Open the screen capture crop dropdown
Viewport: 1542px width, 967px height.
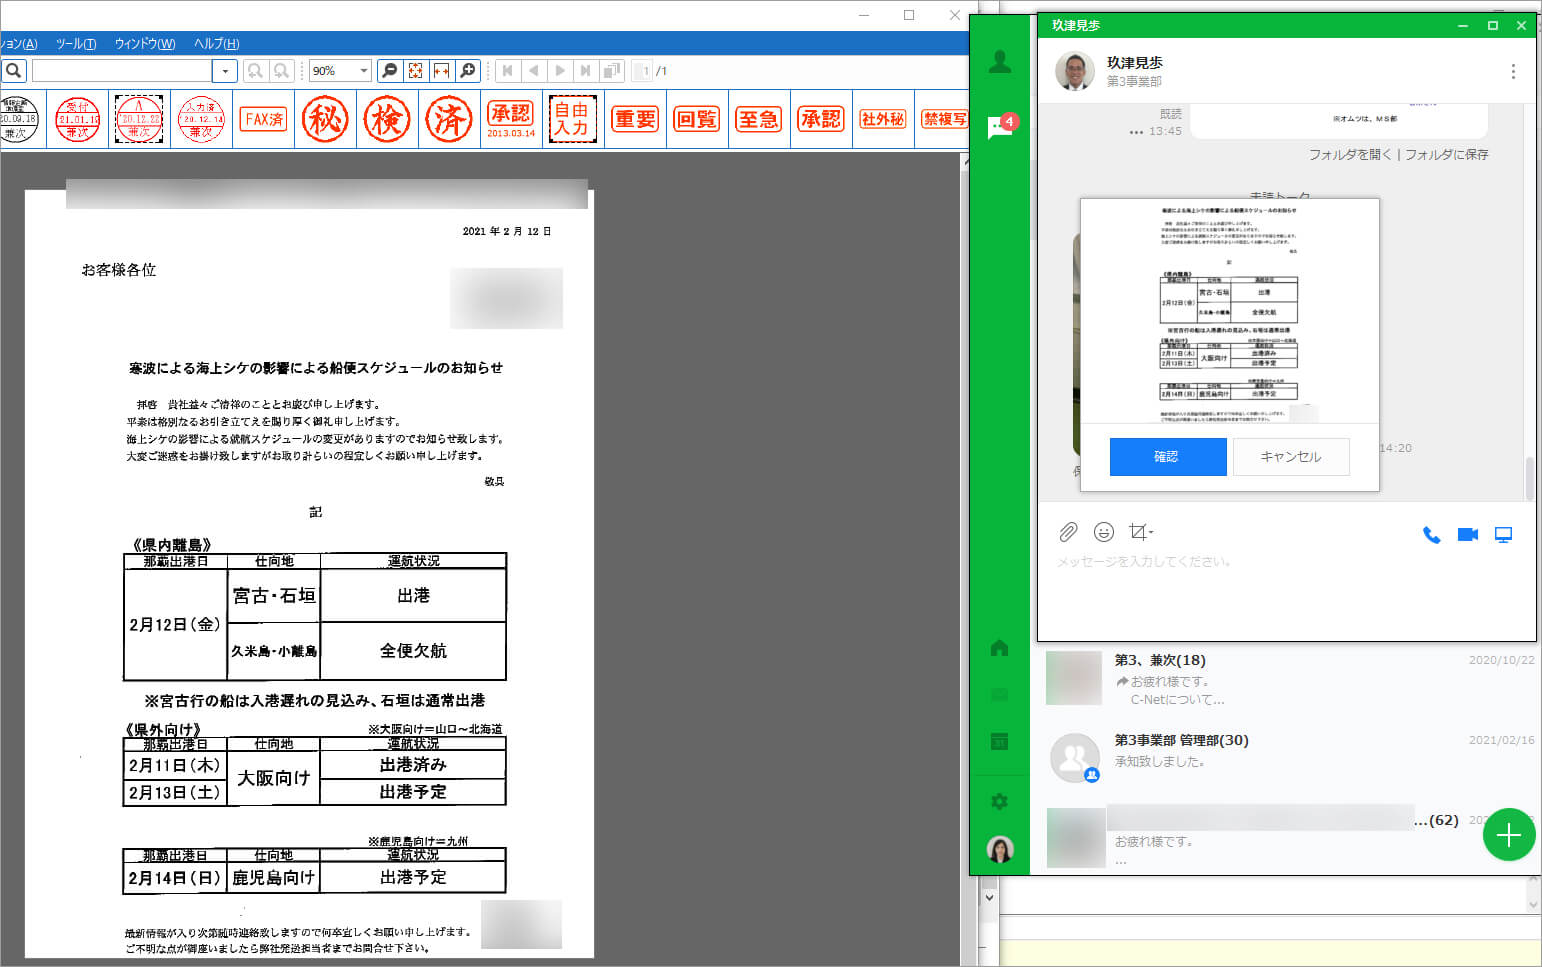pyautogui.click(x=1141, y=532)
